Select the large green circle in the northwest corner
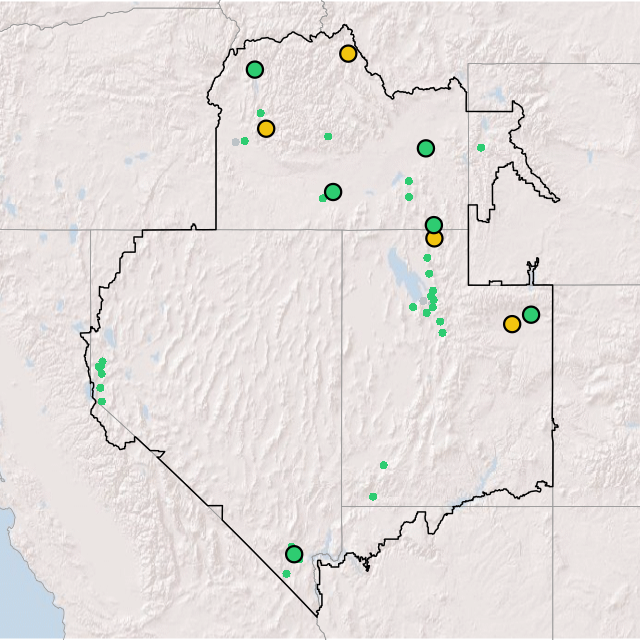The width and height of the screenshot is (640, 640). click(x=255, y=70)
